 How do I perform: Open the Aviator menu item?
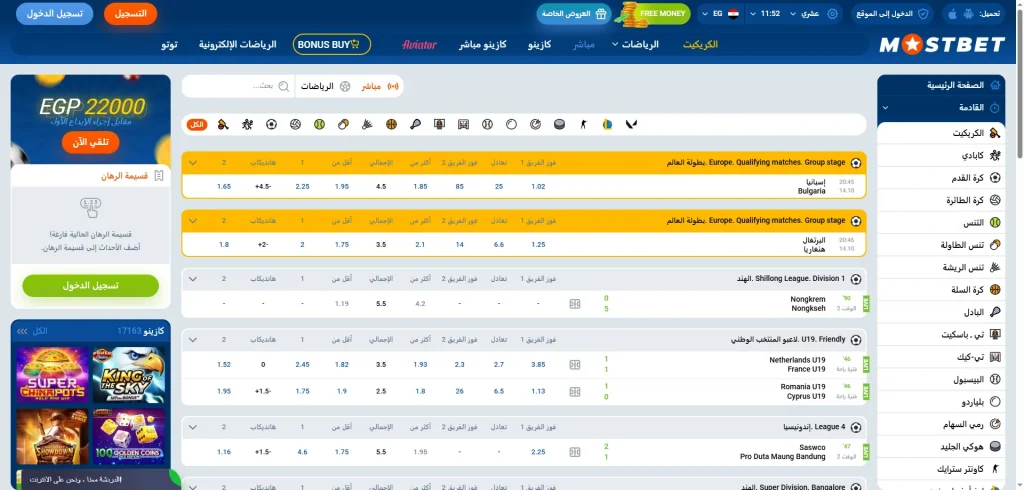(419, 45)
